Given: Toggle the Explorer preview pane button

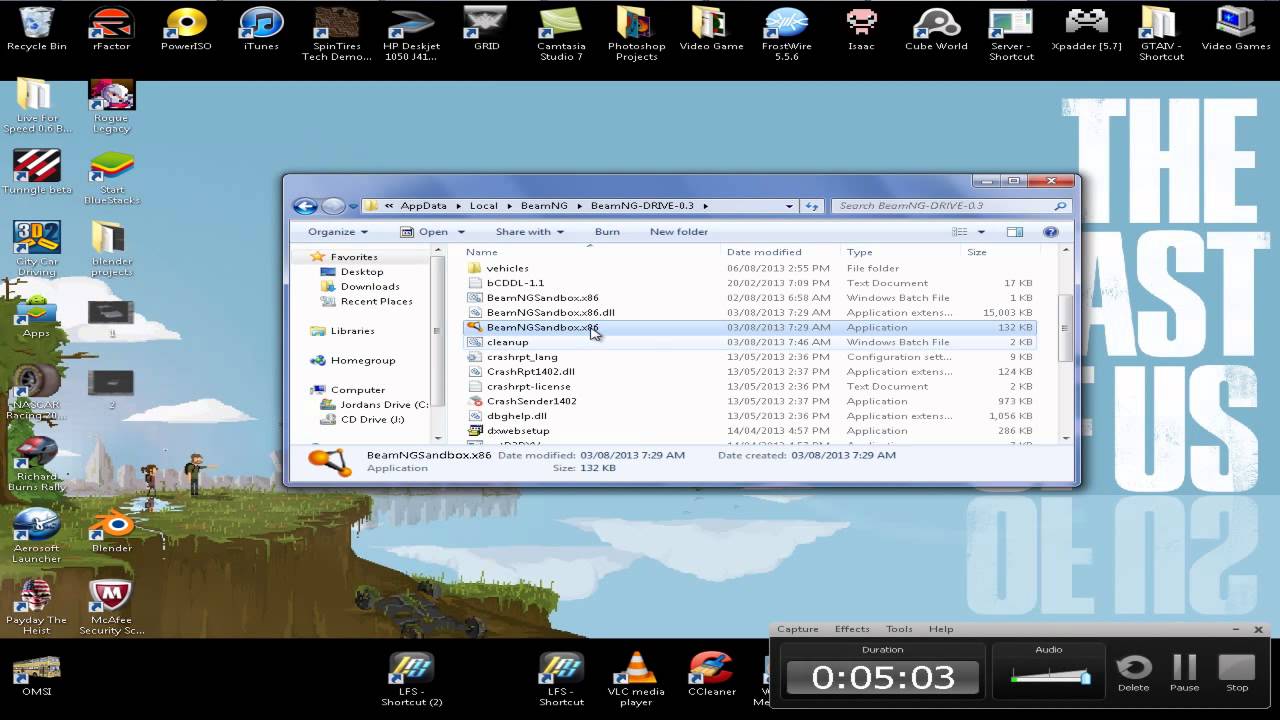Looking at the screenshot, I should point(1015,232).
